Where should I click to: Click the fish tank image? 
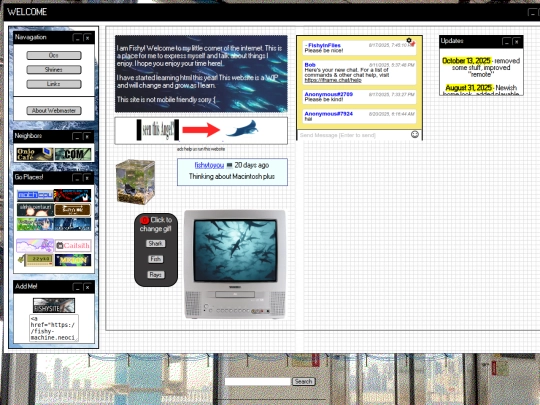click(x=135, y=182)
